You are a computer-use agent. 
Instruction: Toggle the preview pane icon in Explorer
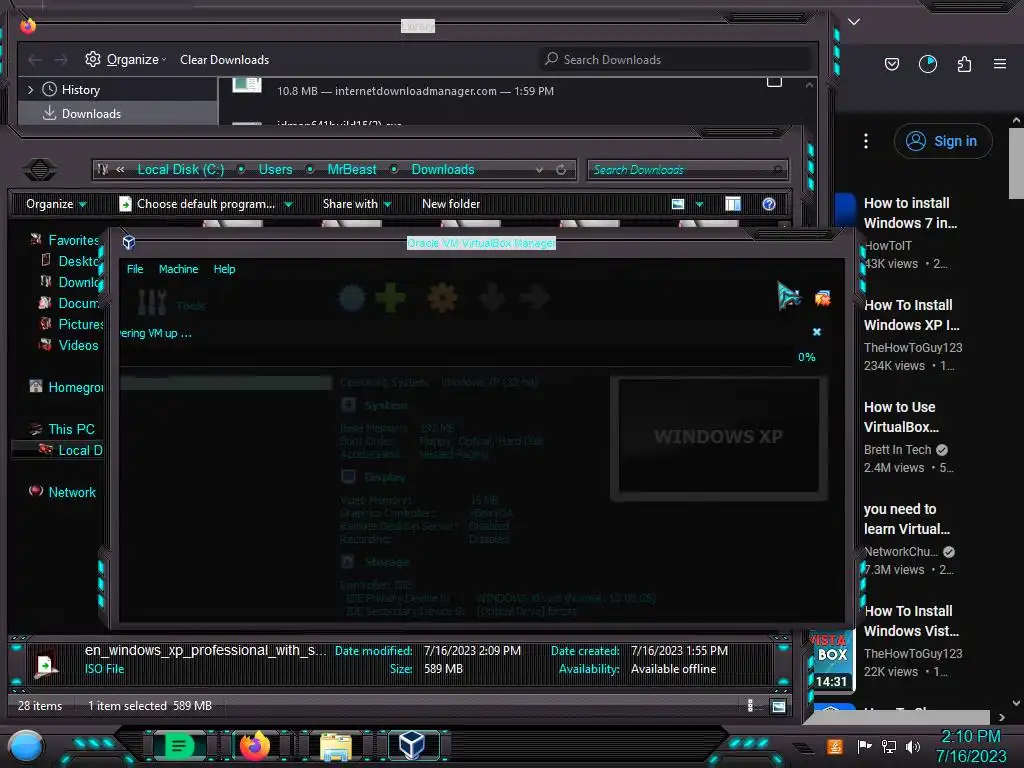click(x=733, y=204)
